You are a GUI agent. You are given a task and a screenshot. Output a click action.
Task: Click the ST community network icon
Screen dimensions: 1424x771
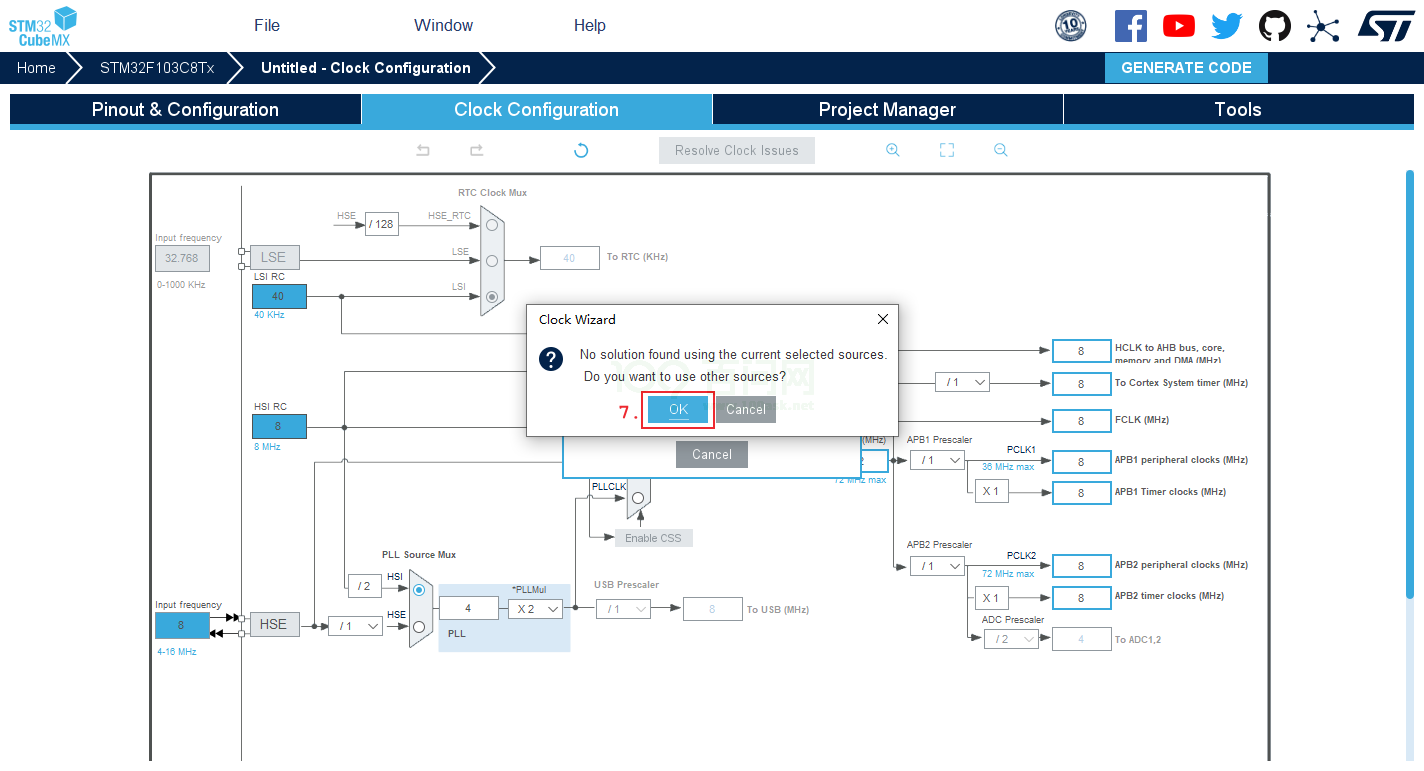tap(1323, 26)
